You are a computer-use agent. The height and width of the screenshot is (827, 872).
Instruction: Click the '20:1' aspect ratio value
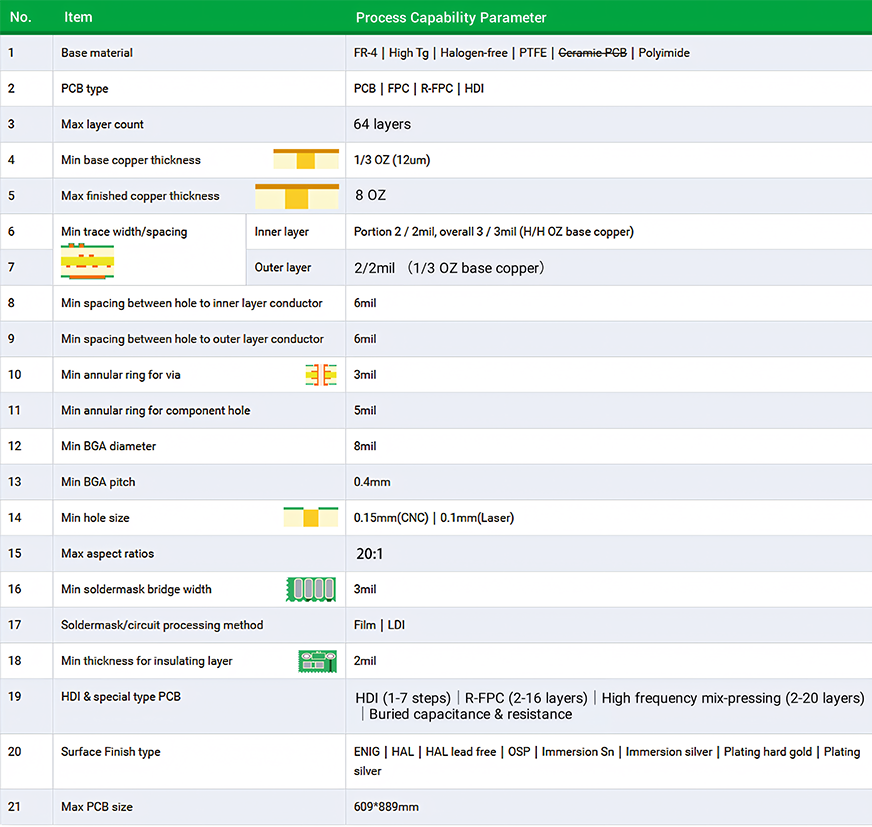[x=370, y=554]
